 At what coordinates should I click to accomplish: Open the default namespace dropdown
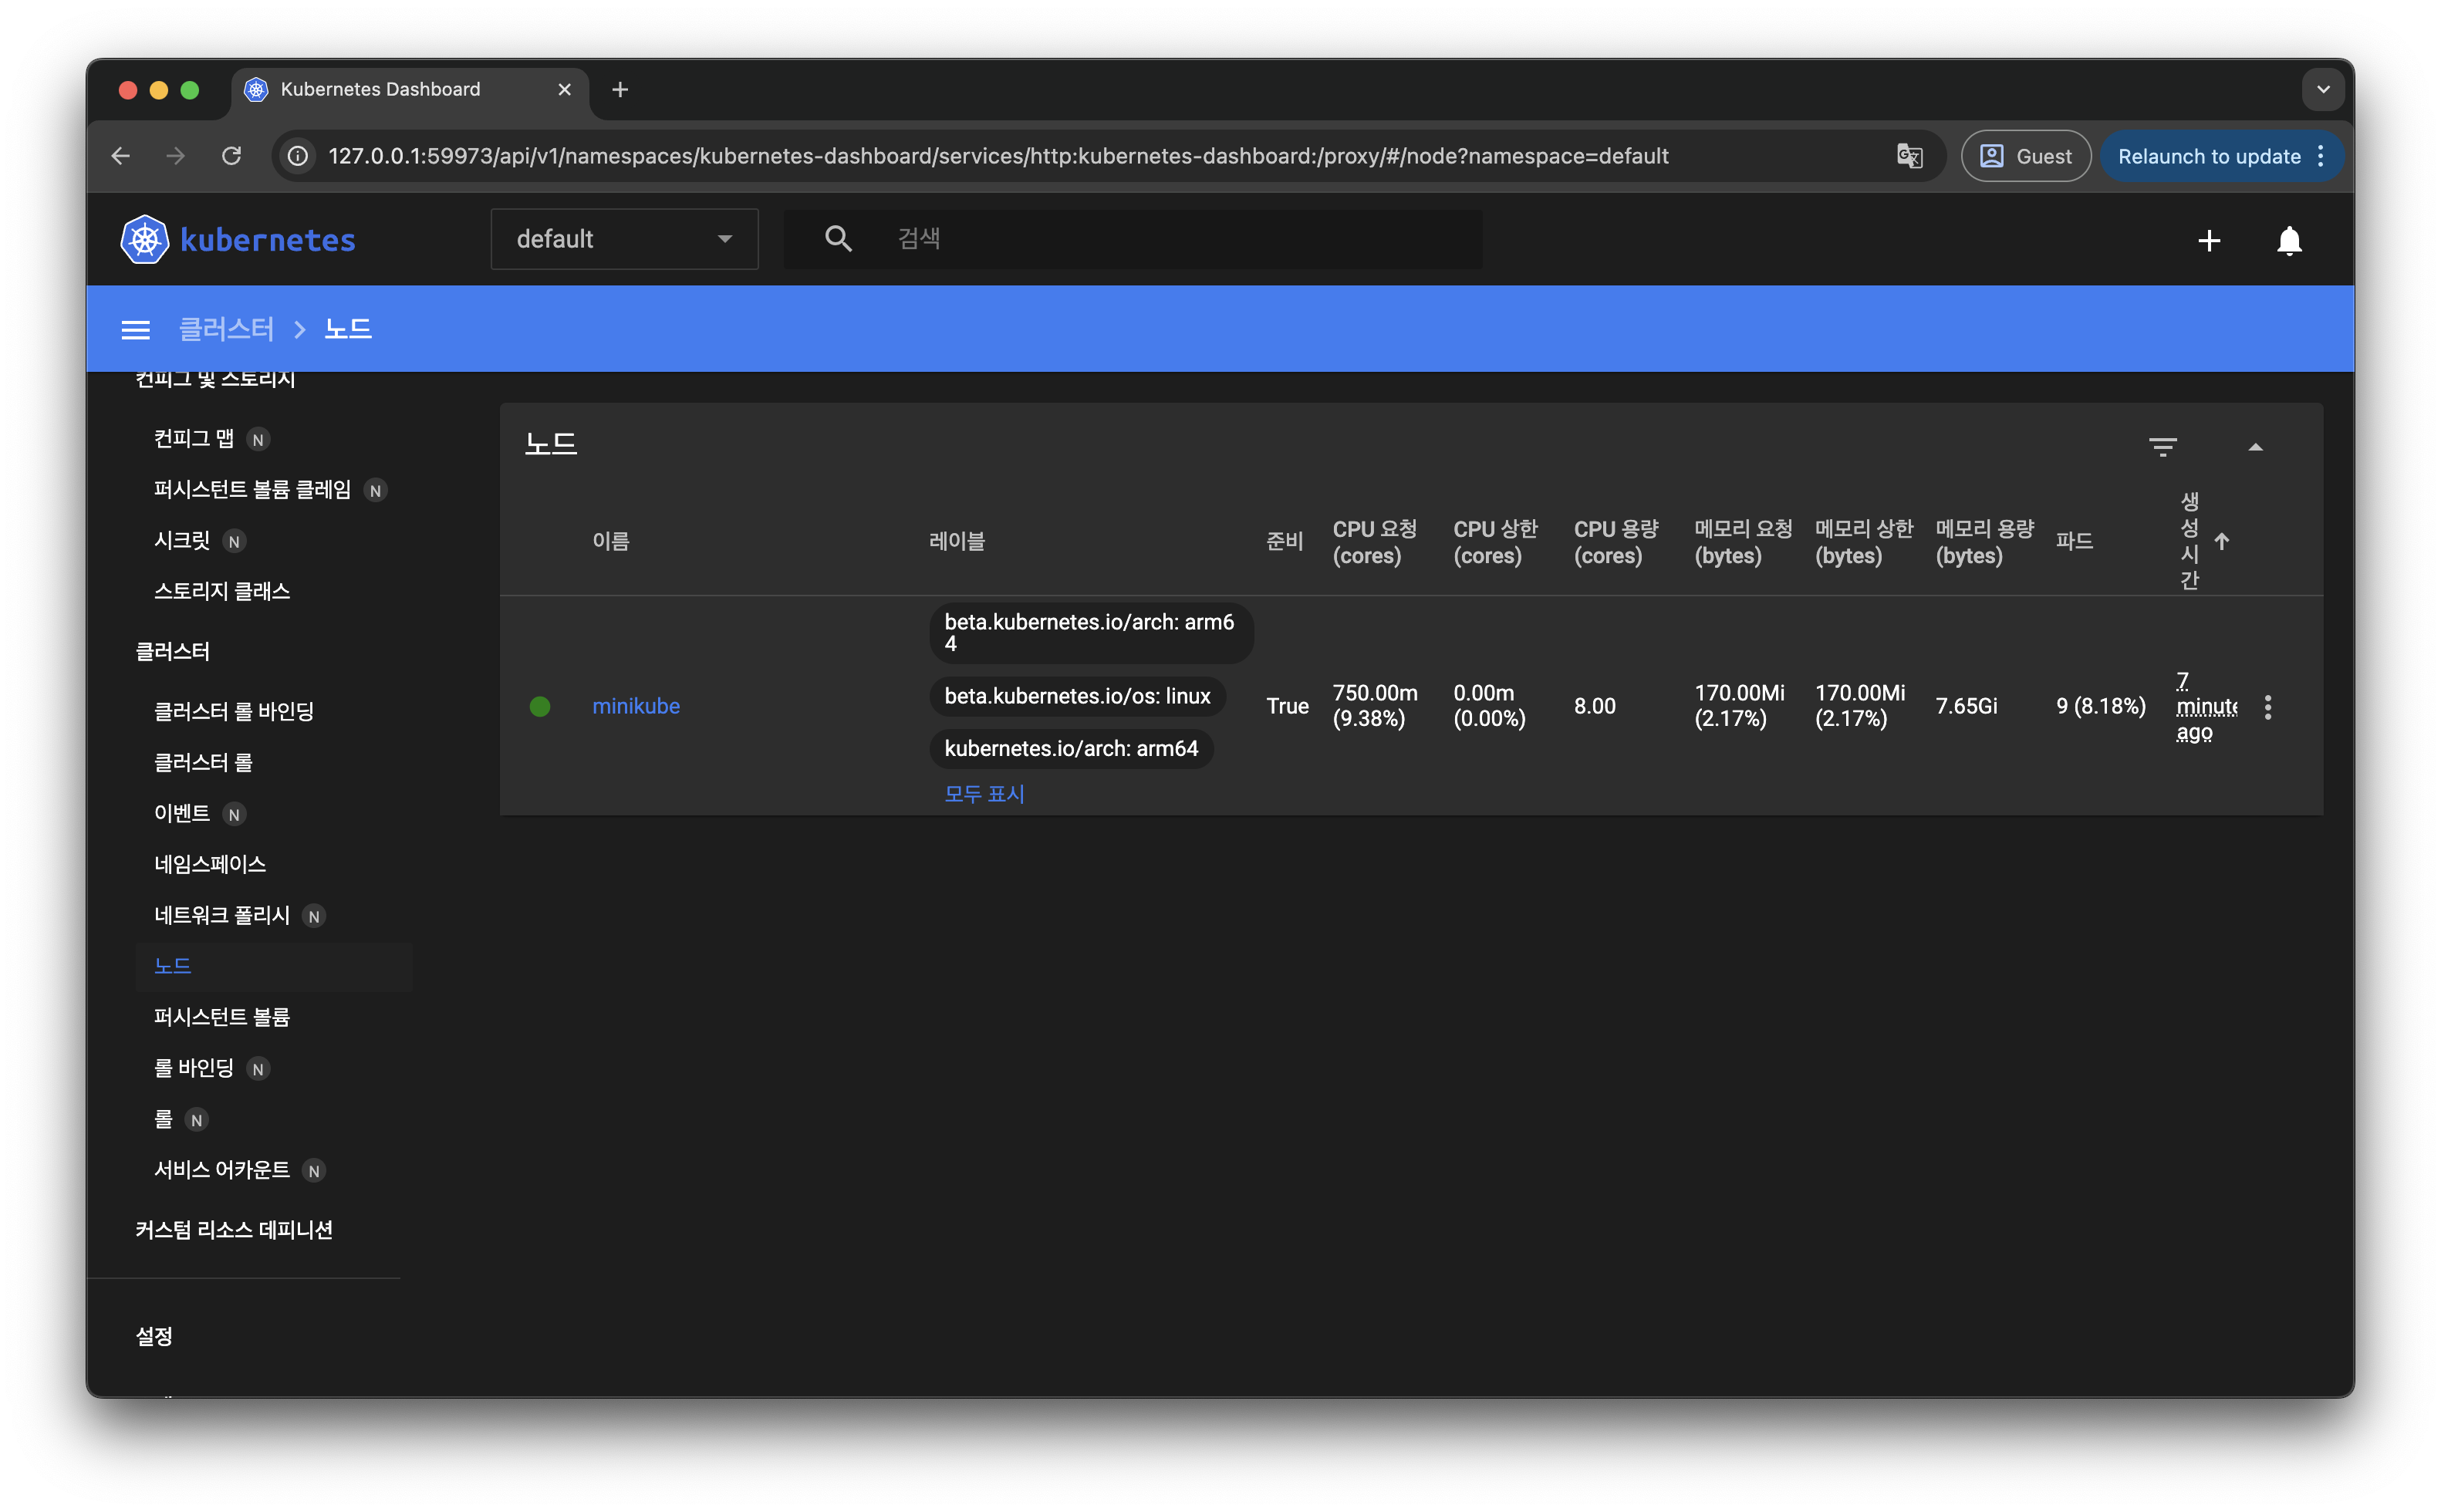623,238
